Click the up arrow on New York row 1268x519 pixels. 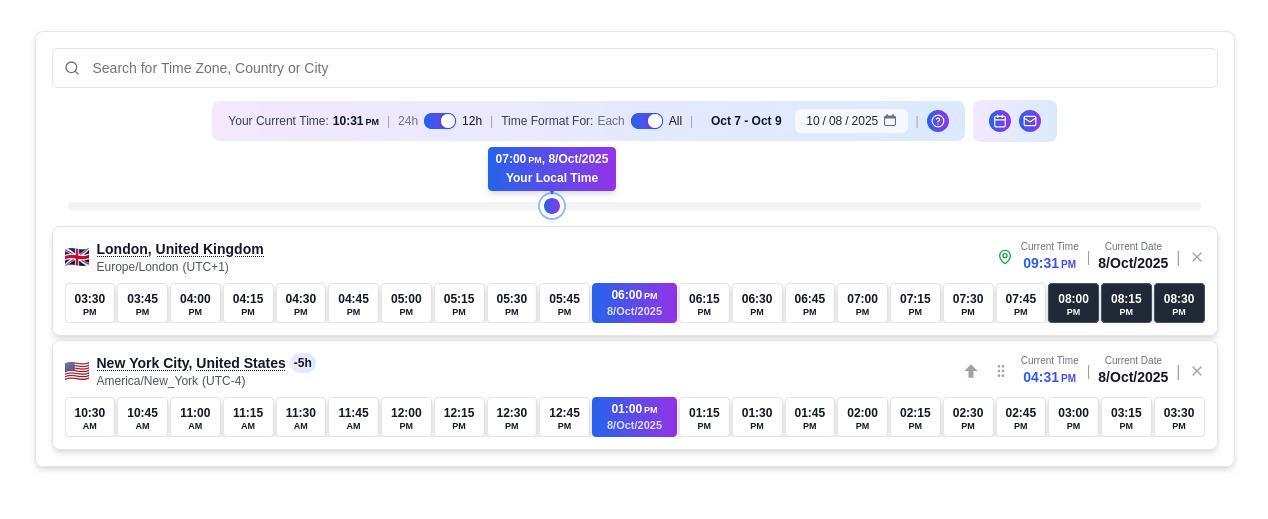coord(970,371)
